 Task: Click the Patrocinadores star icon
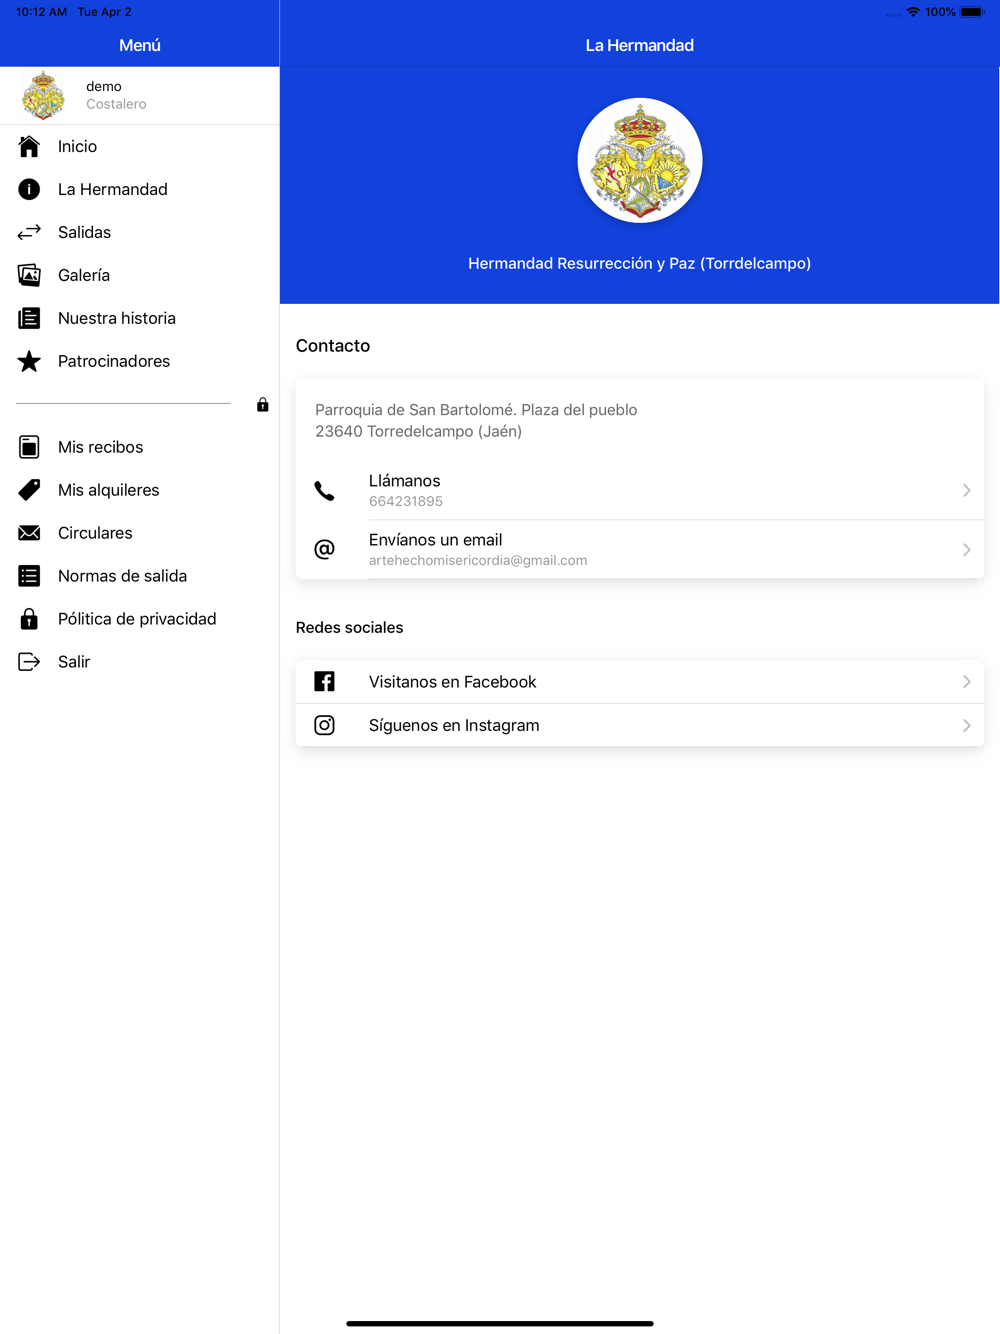tap(29, 361)
